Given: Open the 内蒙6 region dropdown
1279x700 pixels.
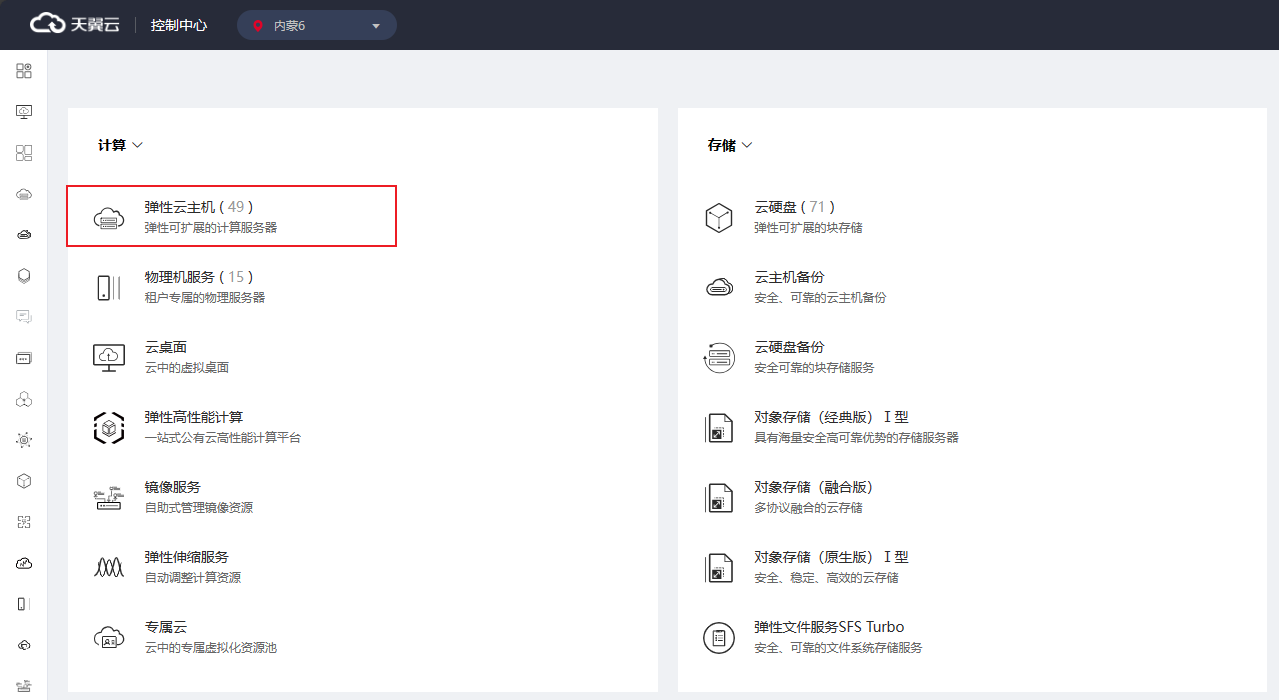Looking at the screenshot, I should 317,25.
